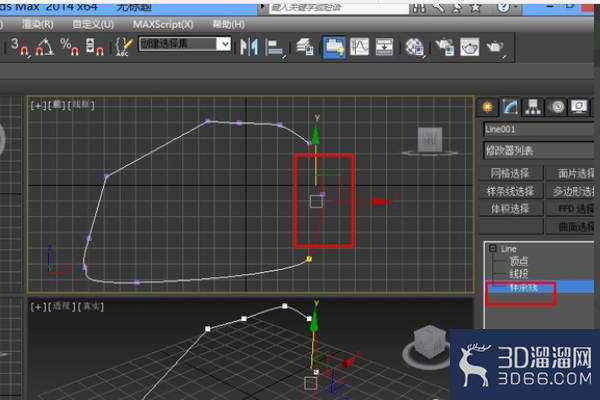
Task: Open the 自定义(U) menu
Action: coord(93,24)
